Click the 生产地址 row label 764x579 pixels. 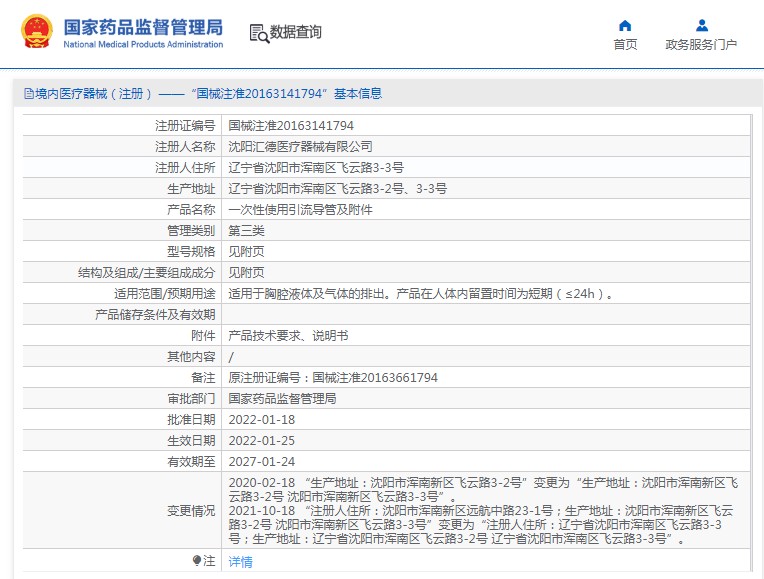click(x=191, y=189)
